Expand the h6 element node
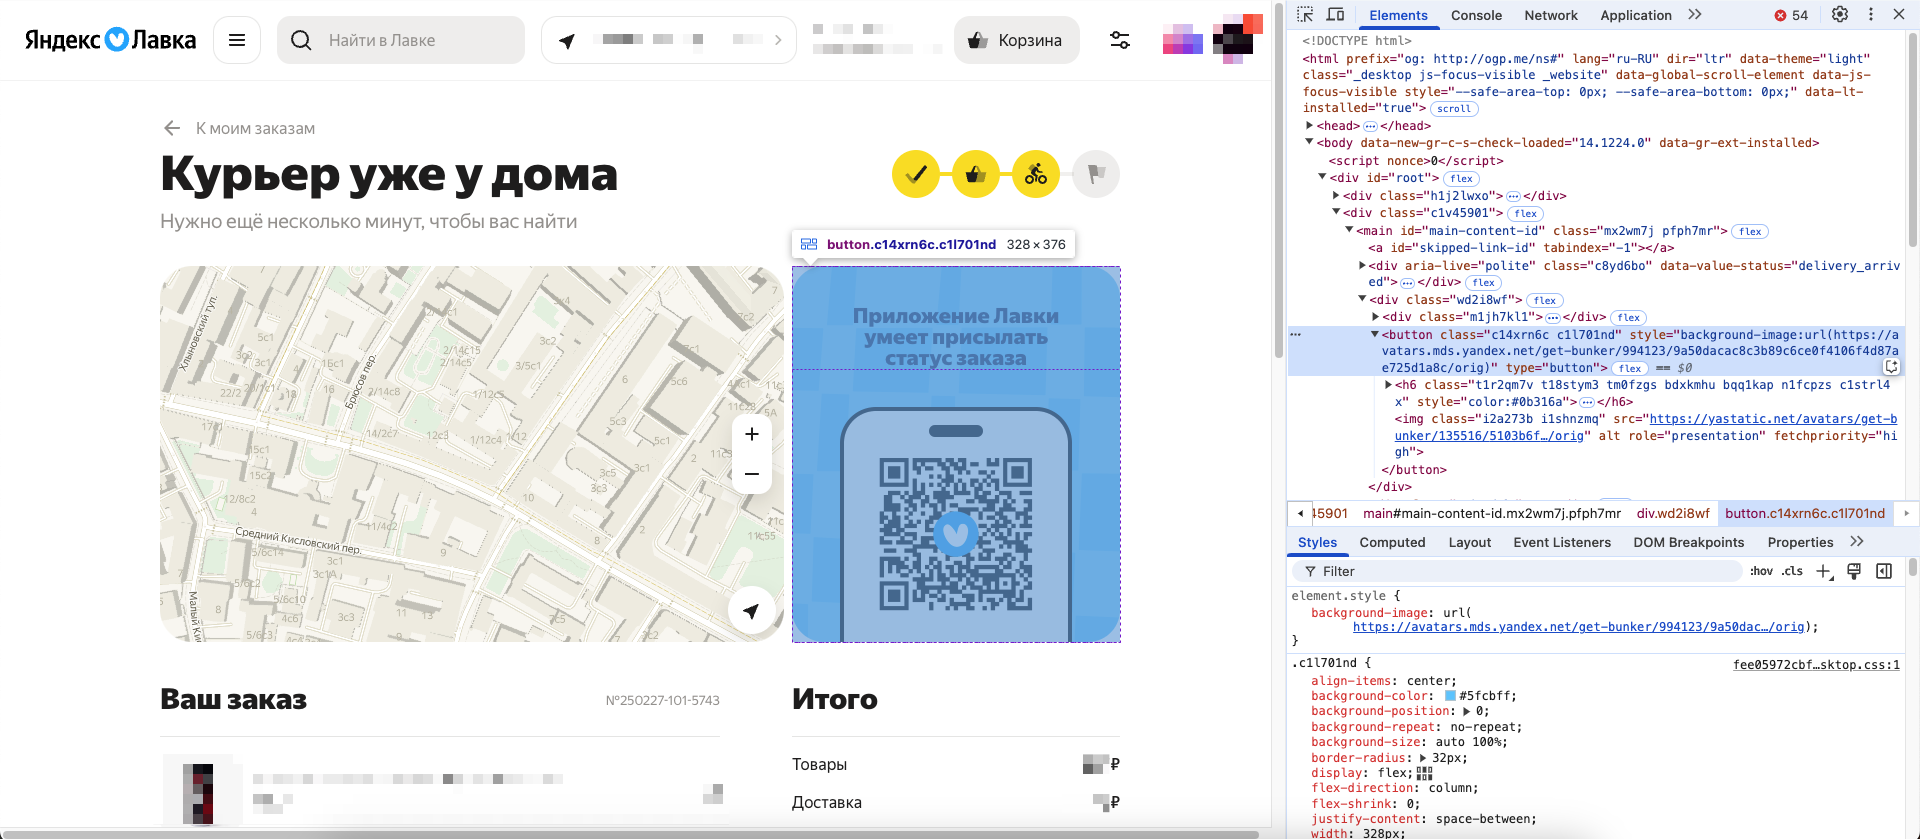1920x839 pixels. tap(1388, 384)
